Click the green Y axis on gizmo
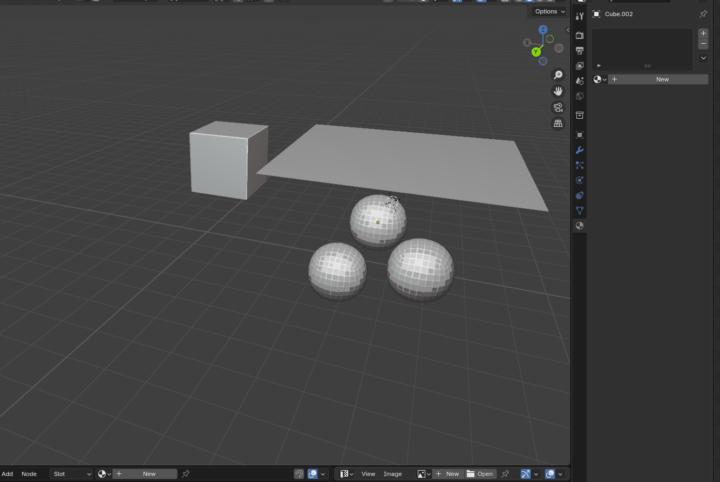Screen dimensions: 720x482 click(536, 52)
